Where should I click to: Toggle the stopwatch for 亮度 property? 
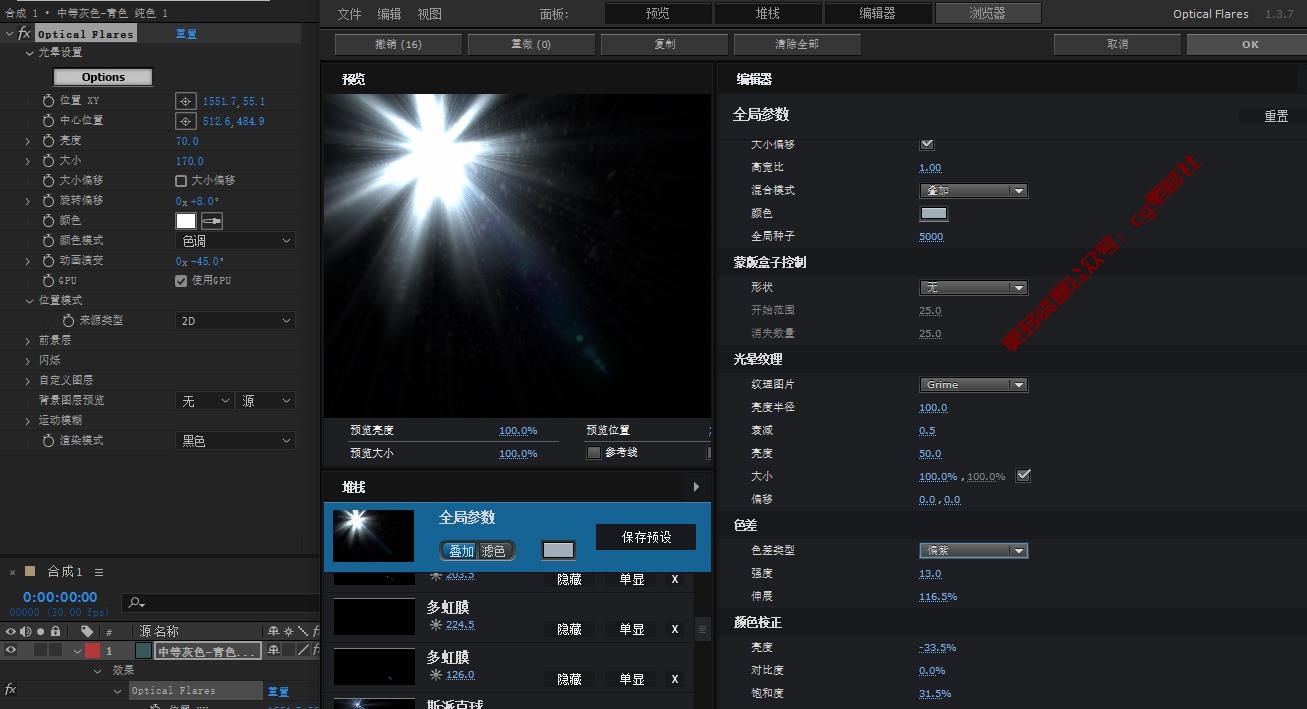coord(48,141)
